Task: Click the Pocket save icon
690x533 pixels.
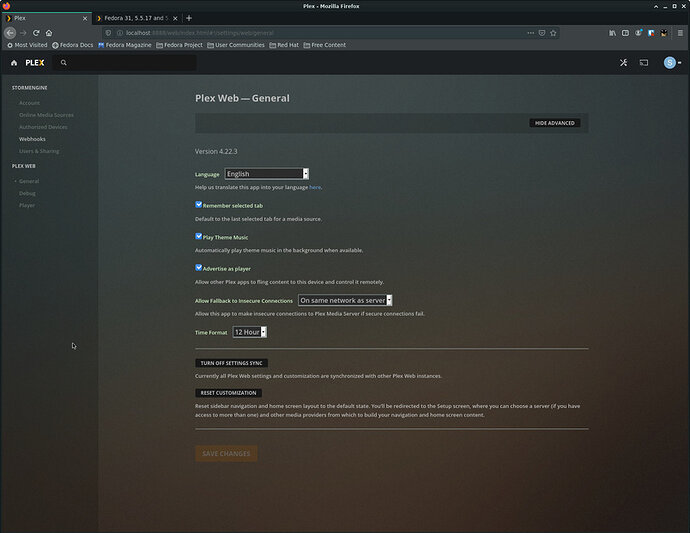Action: [x=542, y=33]
